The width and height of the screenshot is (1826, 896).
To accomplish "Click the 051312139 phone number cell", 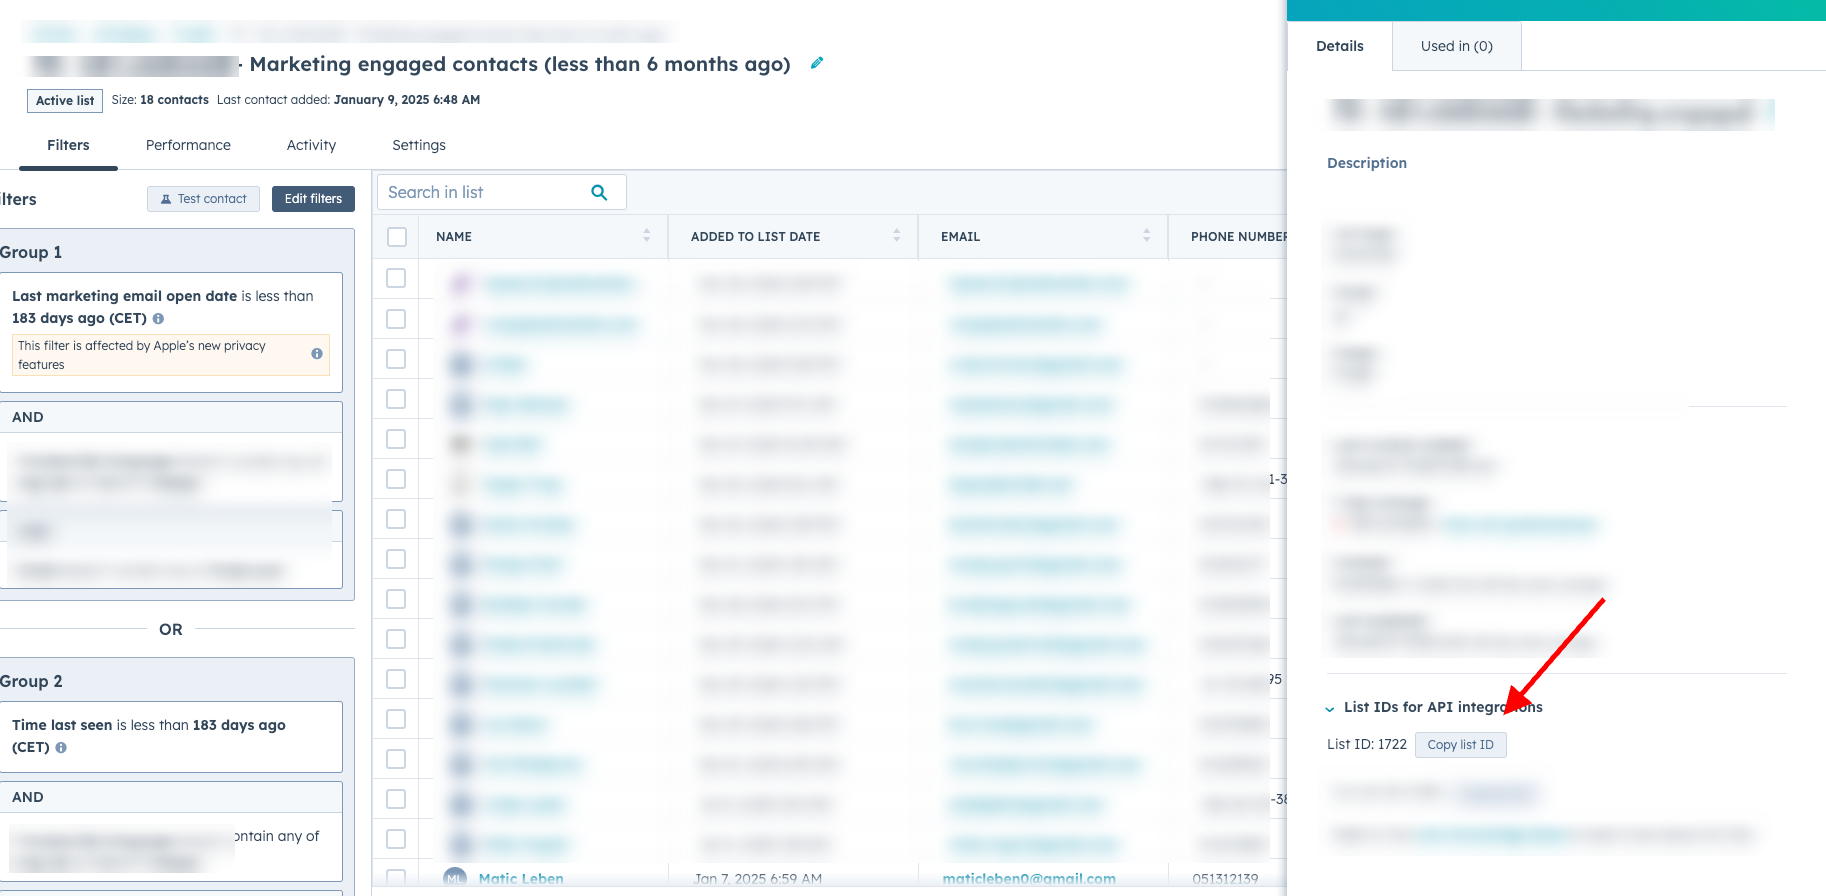I will pyautogui.click(x=1225, y=879).
